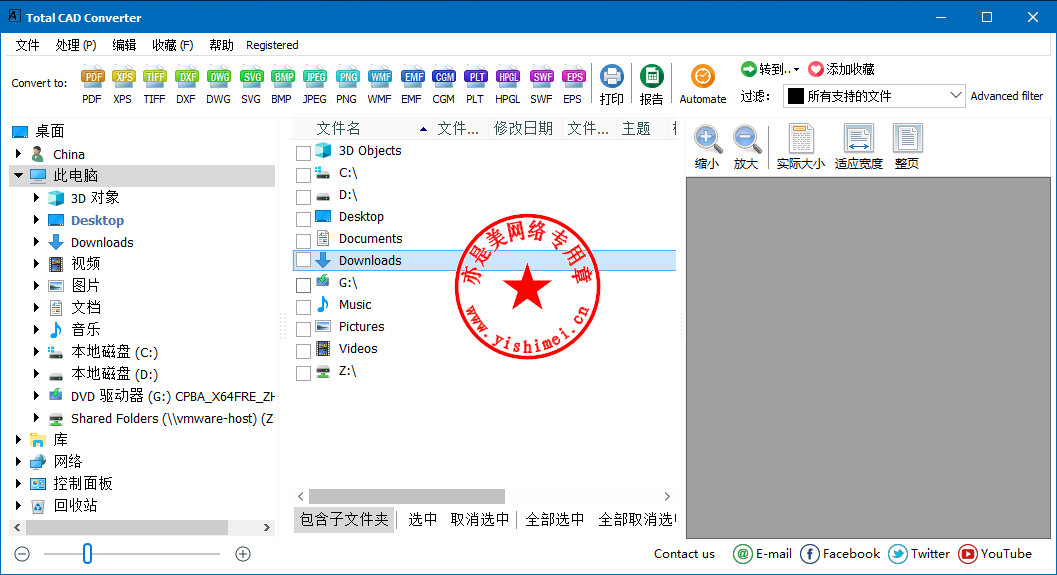Open the 帮助 menu
The width and height of the screenshot is (1057, 575).
click(221, 45)
